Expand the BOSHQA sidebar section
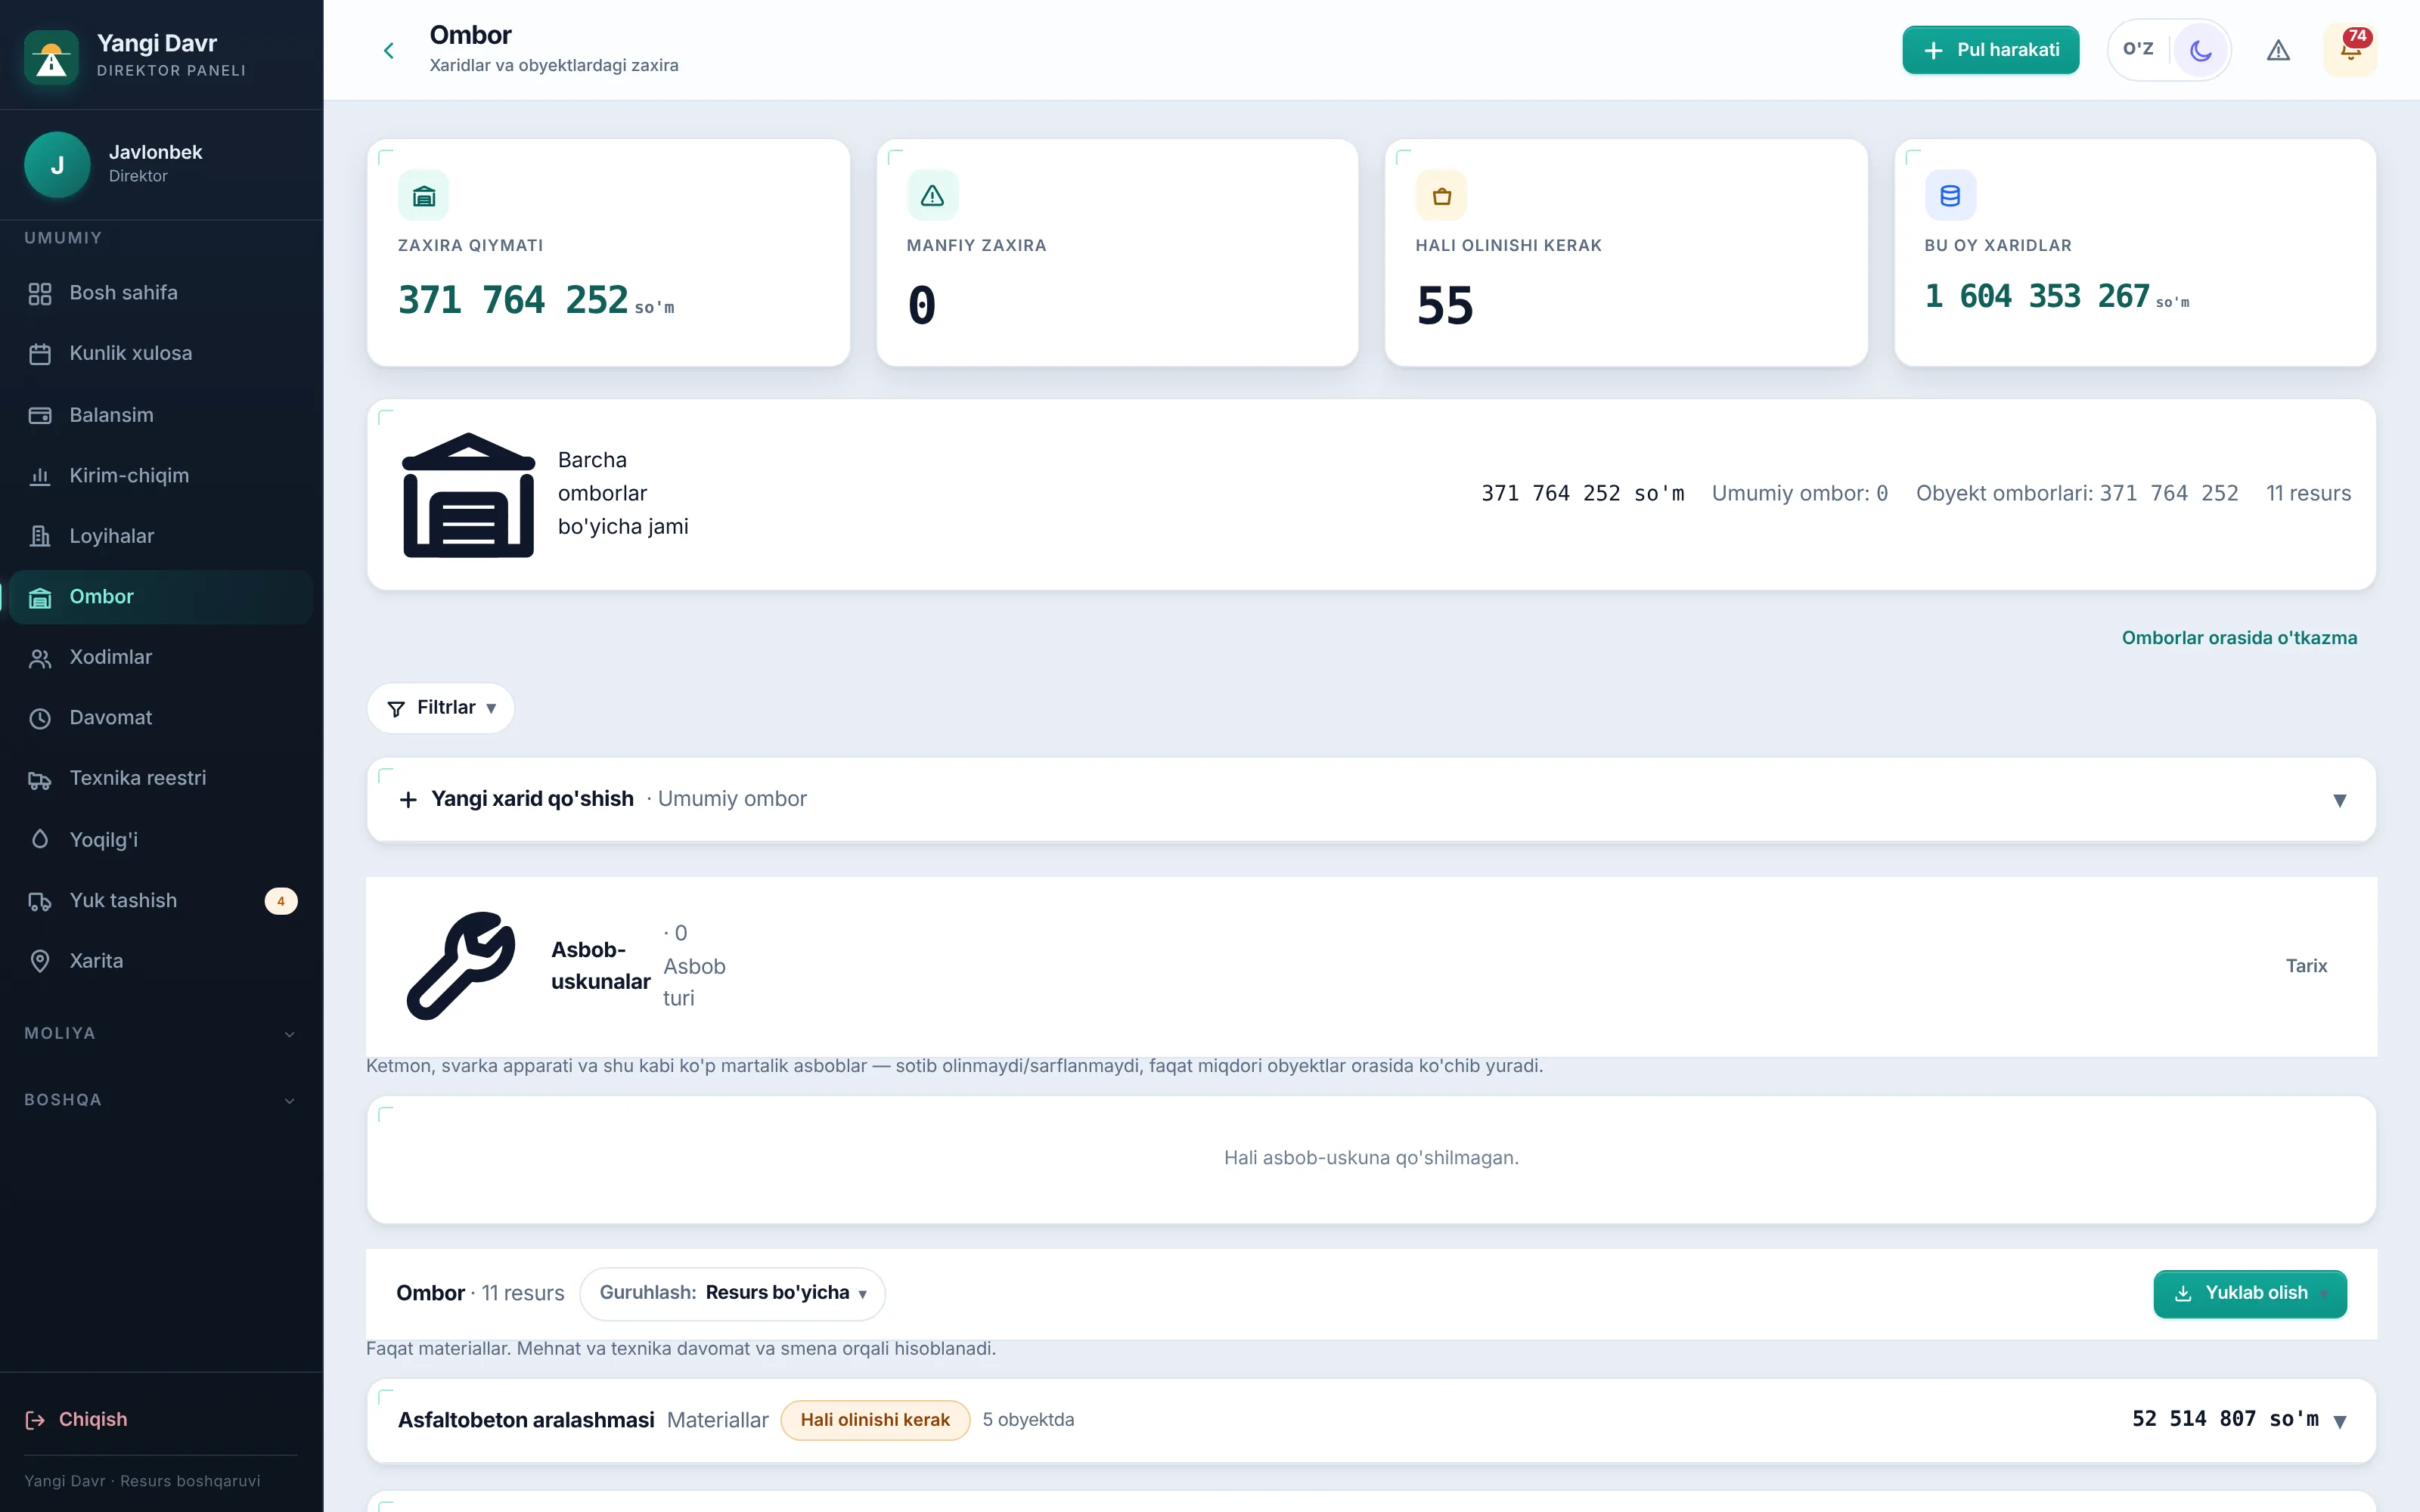This screenshot has height=1512, width=2420. 161,1100
